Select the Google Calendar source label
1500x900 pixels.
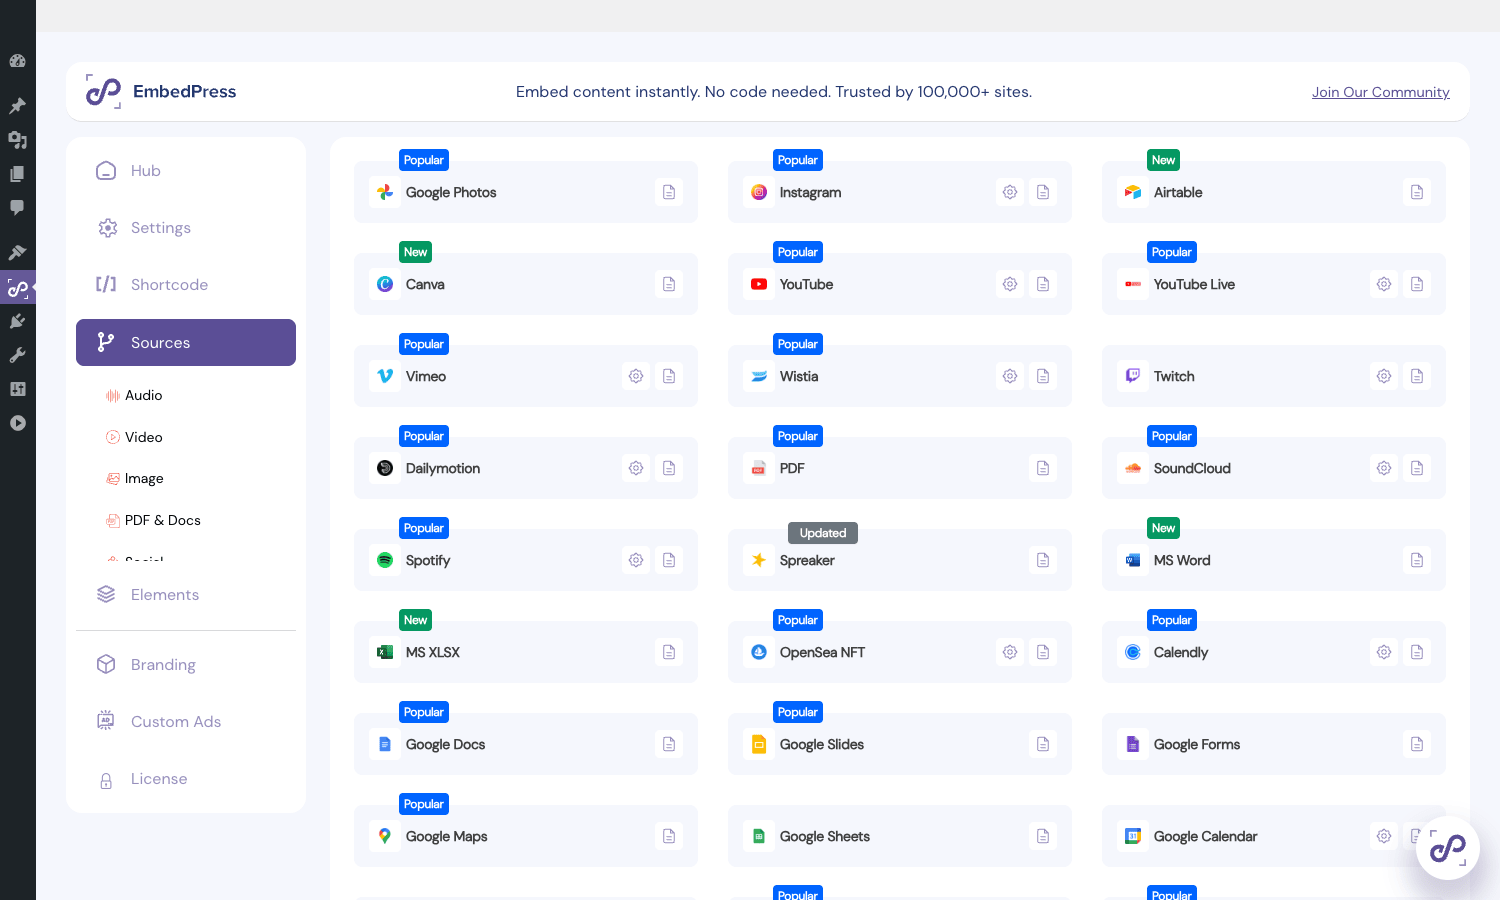coord(1205,837)
